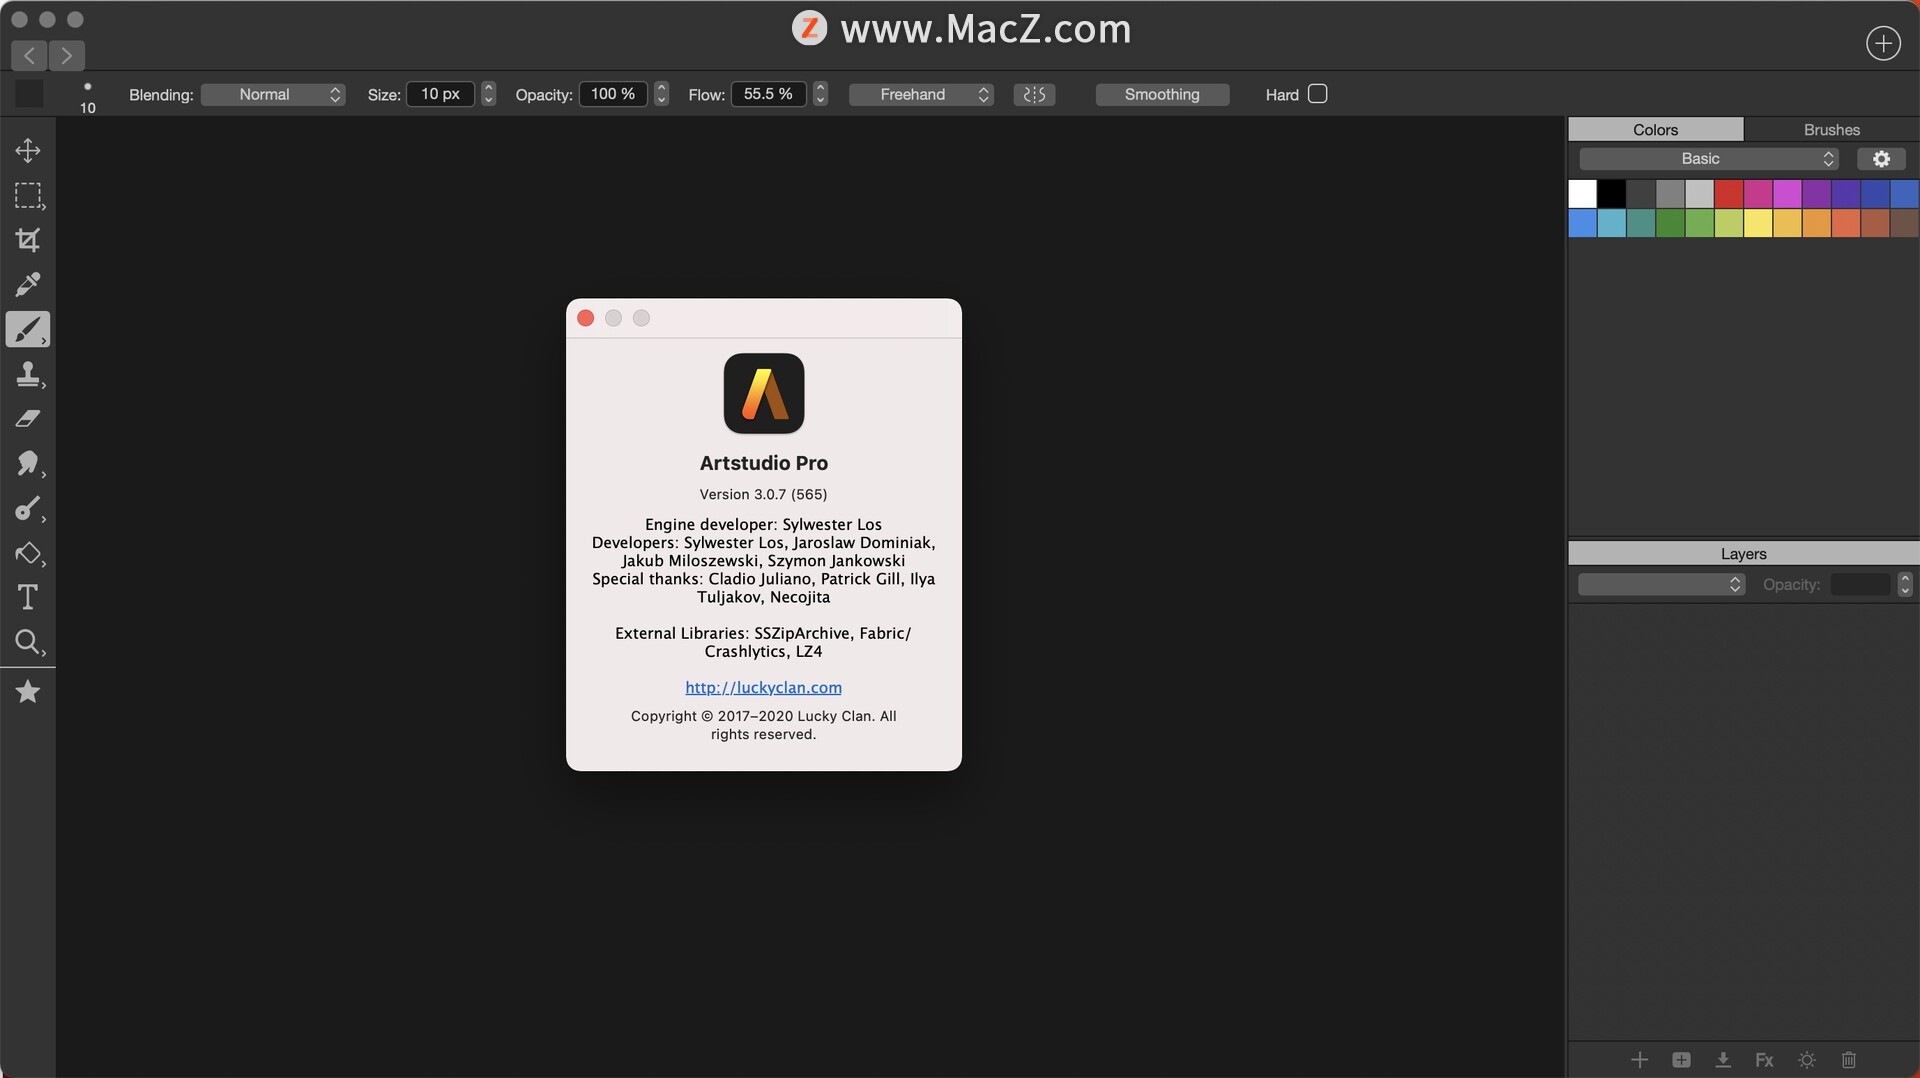Click the Layers panel header
This screenshot has width=1920, height=1078.
click(1743, 554)
